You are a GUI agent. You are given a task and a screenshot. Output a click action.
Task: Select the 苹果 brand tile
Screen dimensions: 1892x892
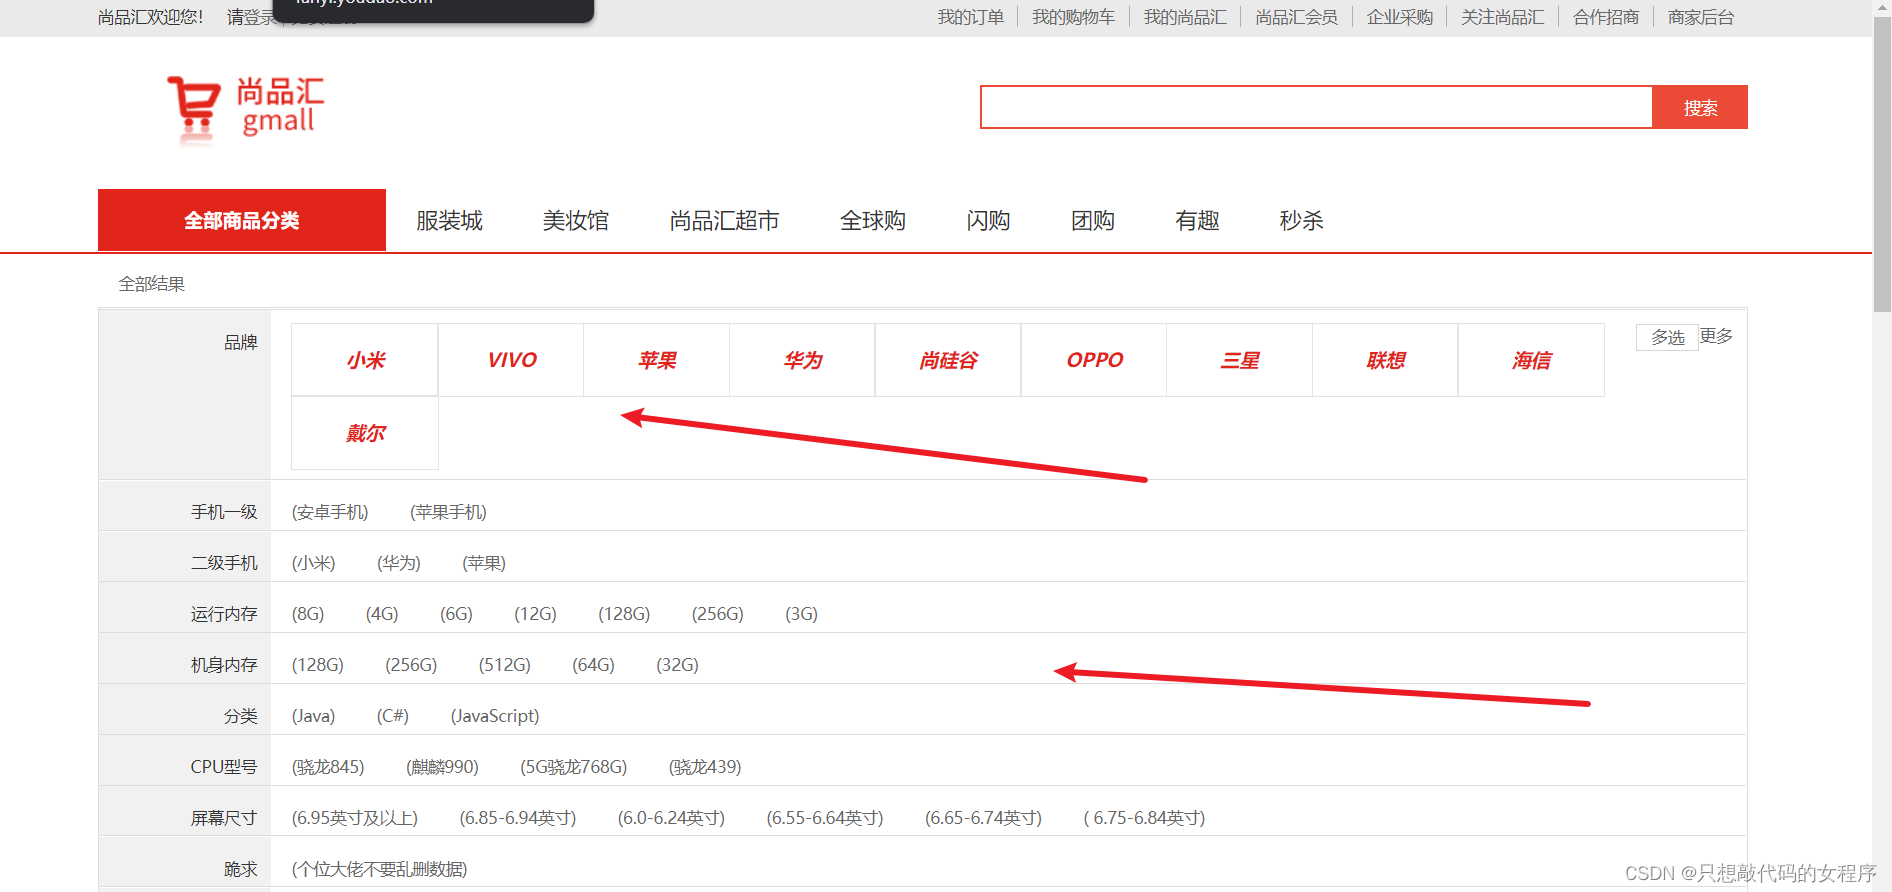(657, 360)
